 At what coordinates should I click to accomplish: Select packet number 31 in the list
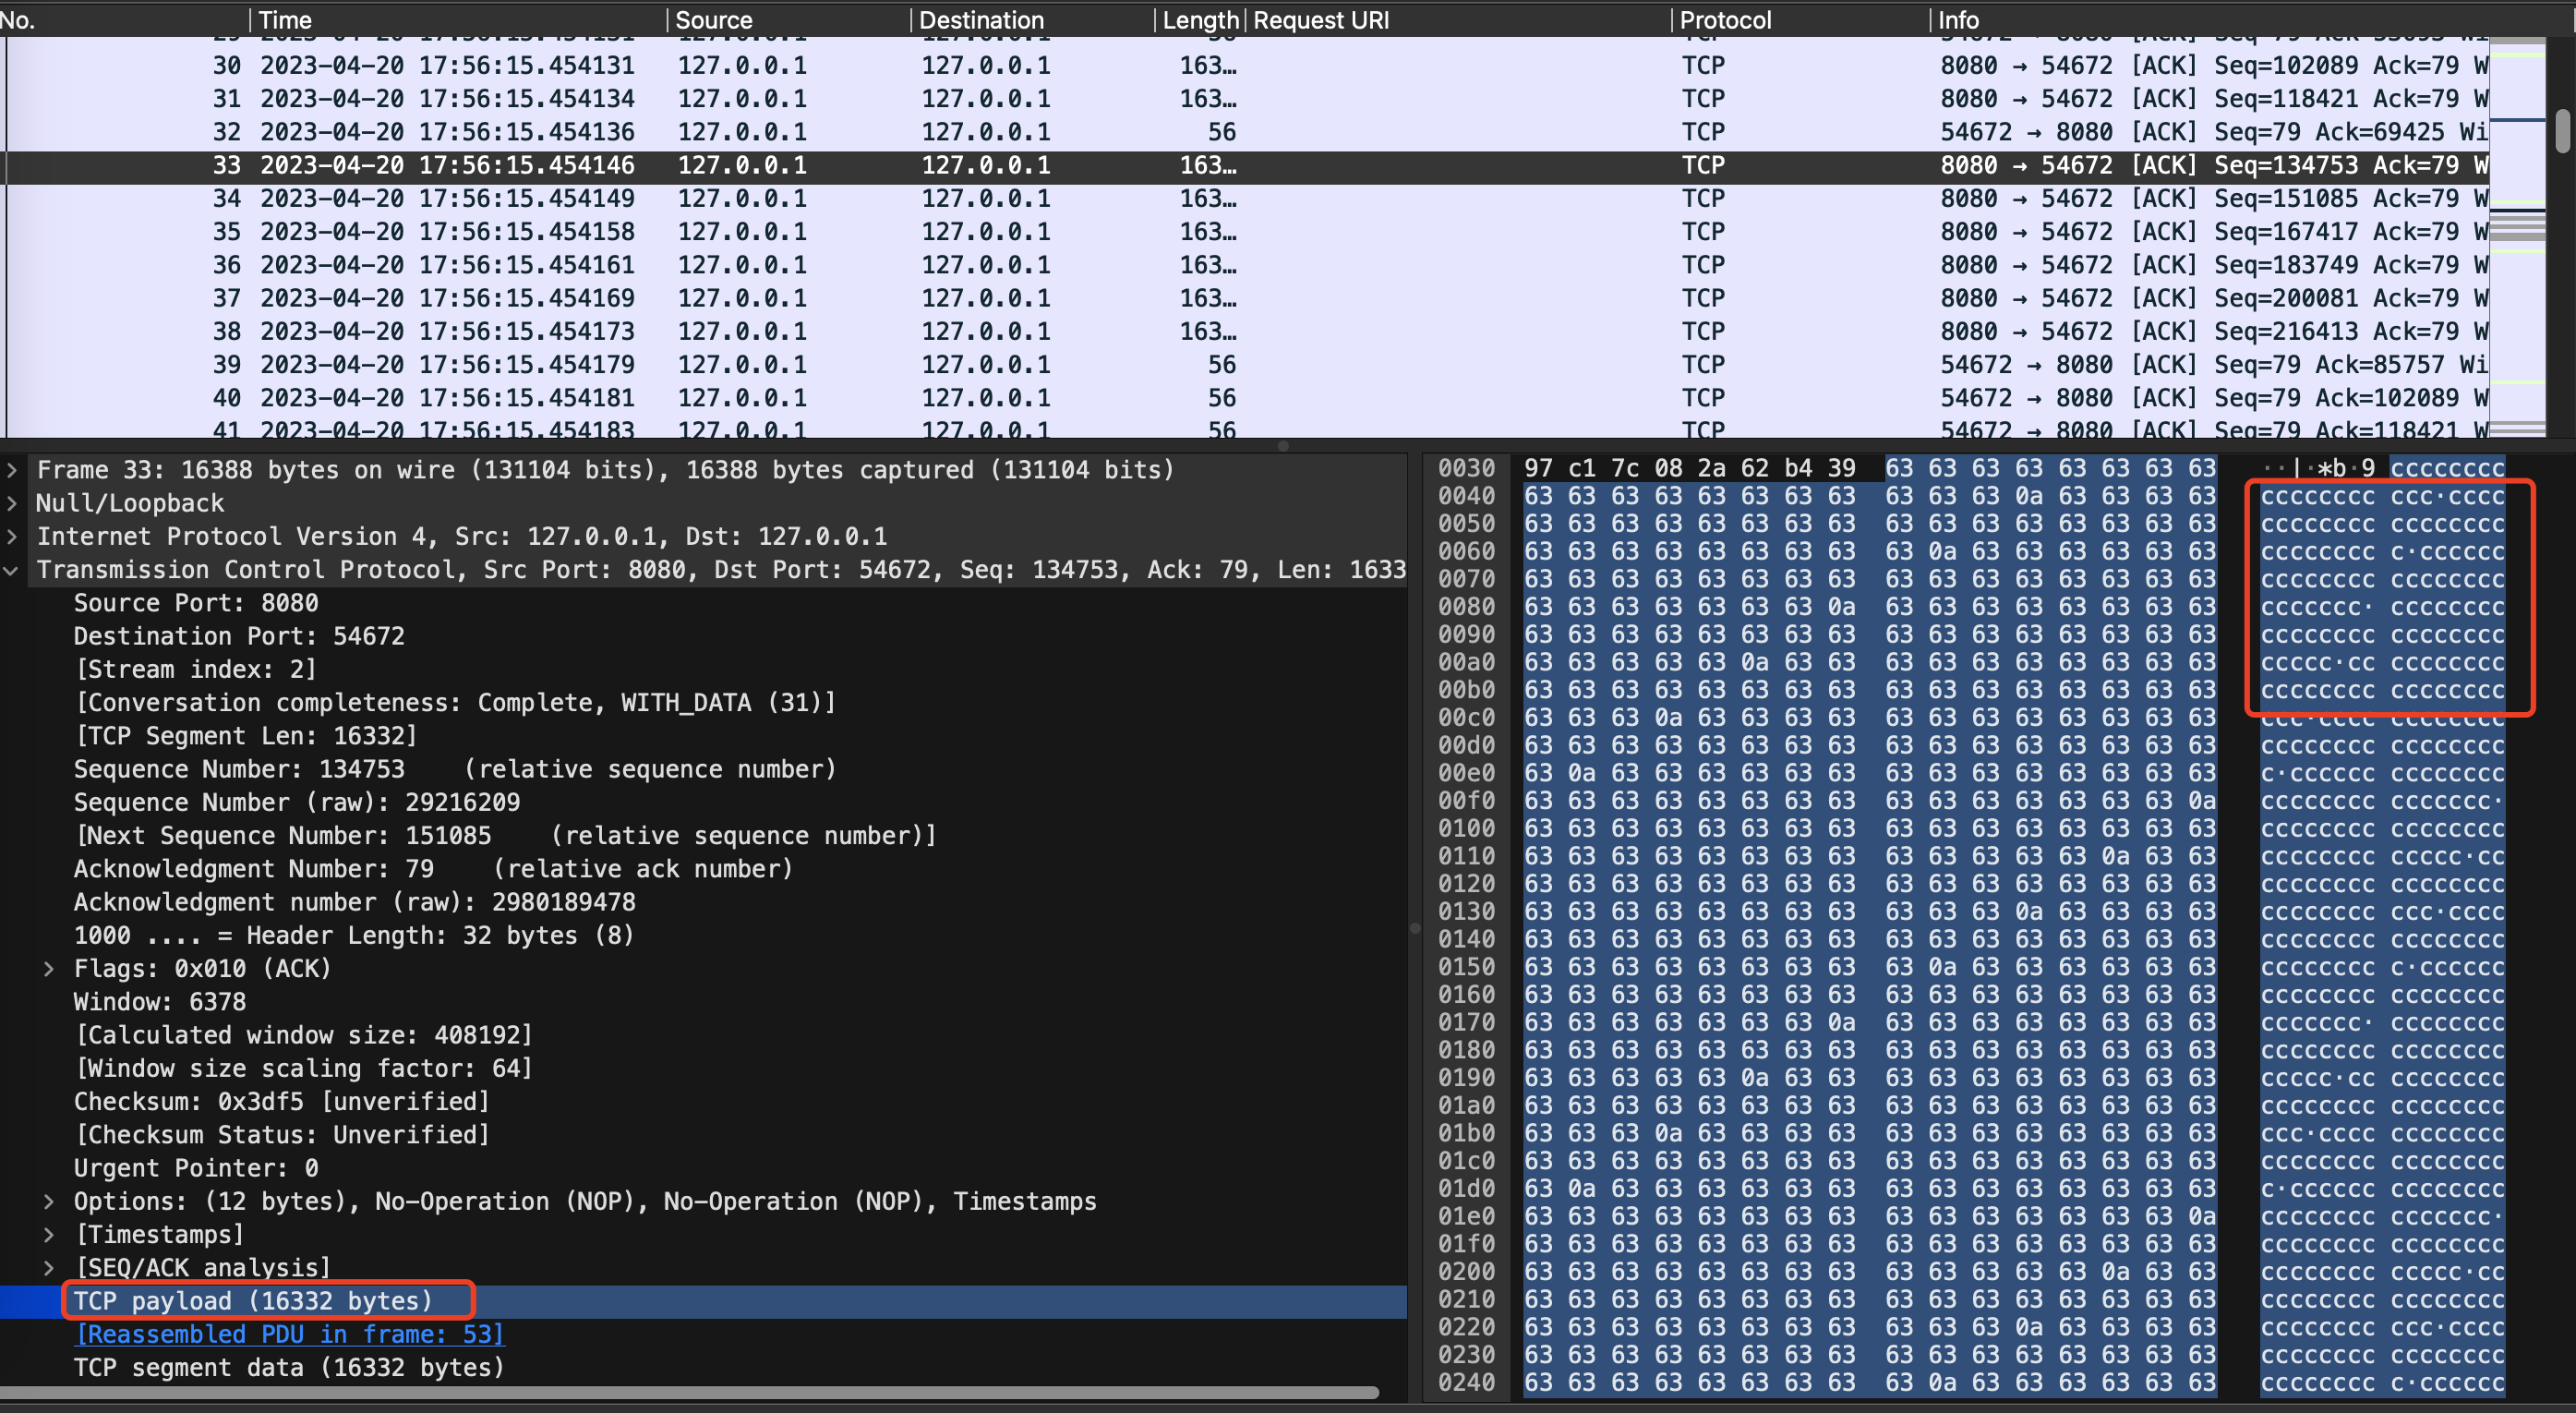click(x=1245, y=98)
